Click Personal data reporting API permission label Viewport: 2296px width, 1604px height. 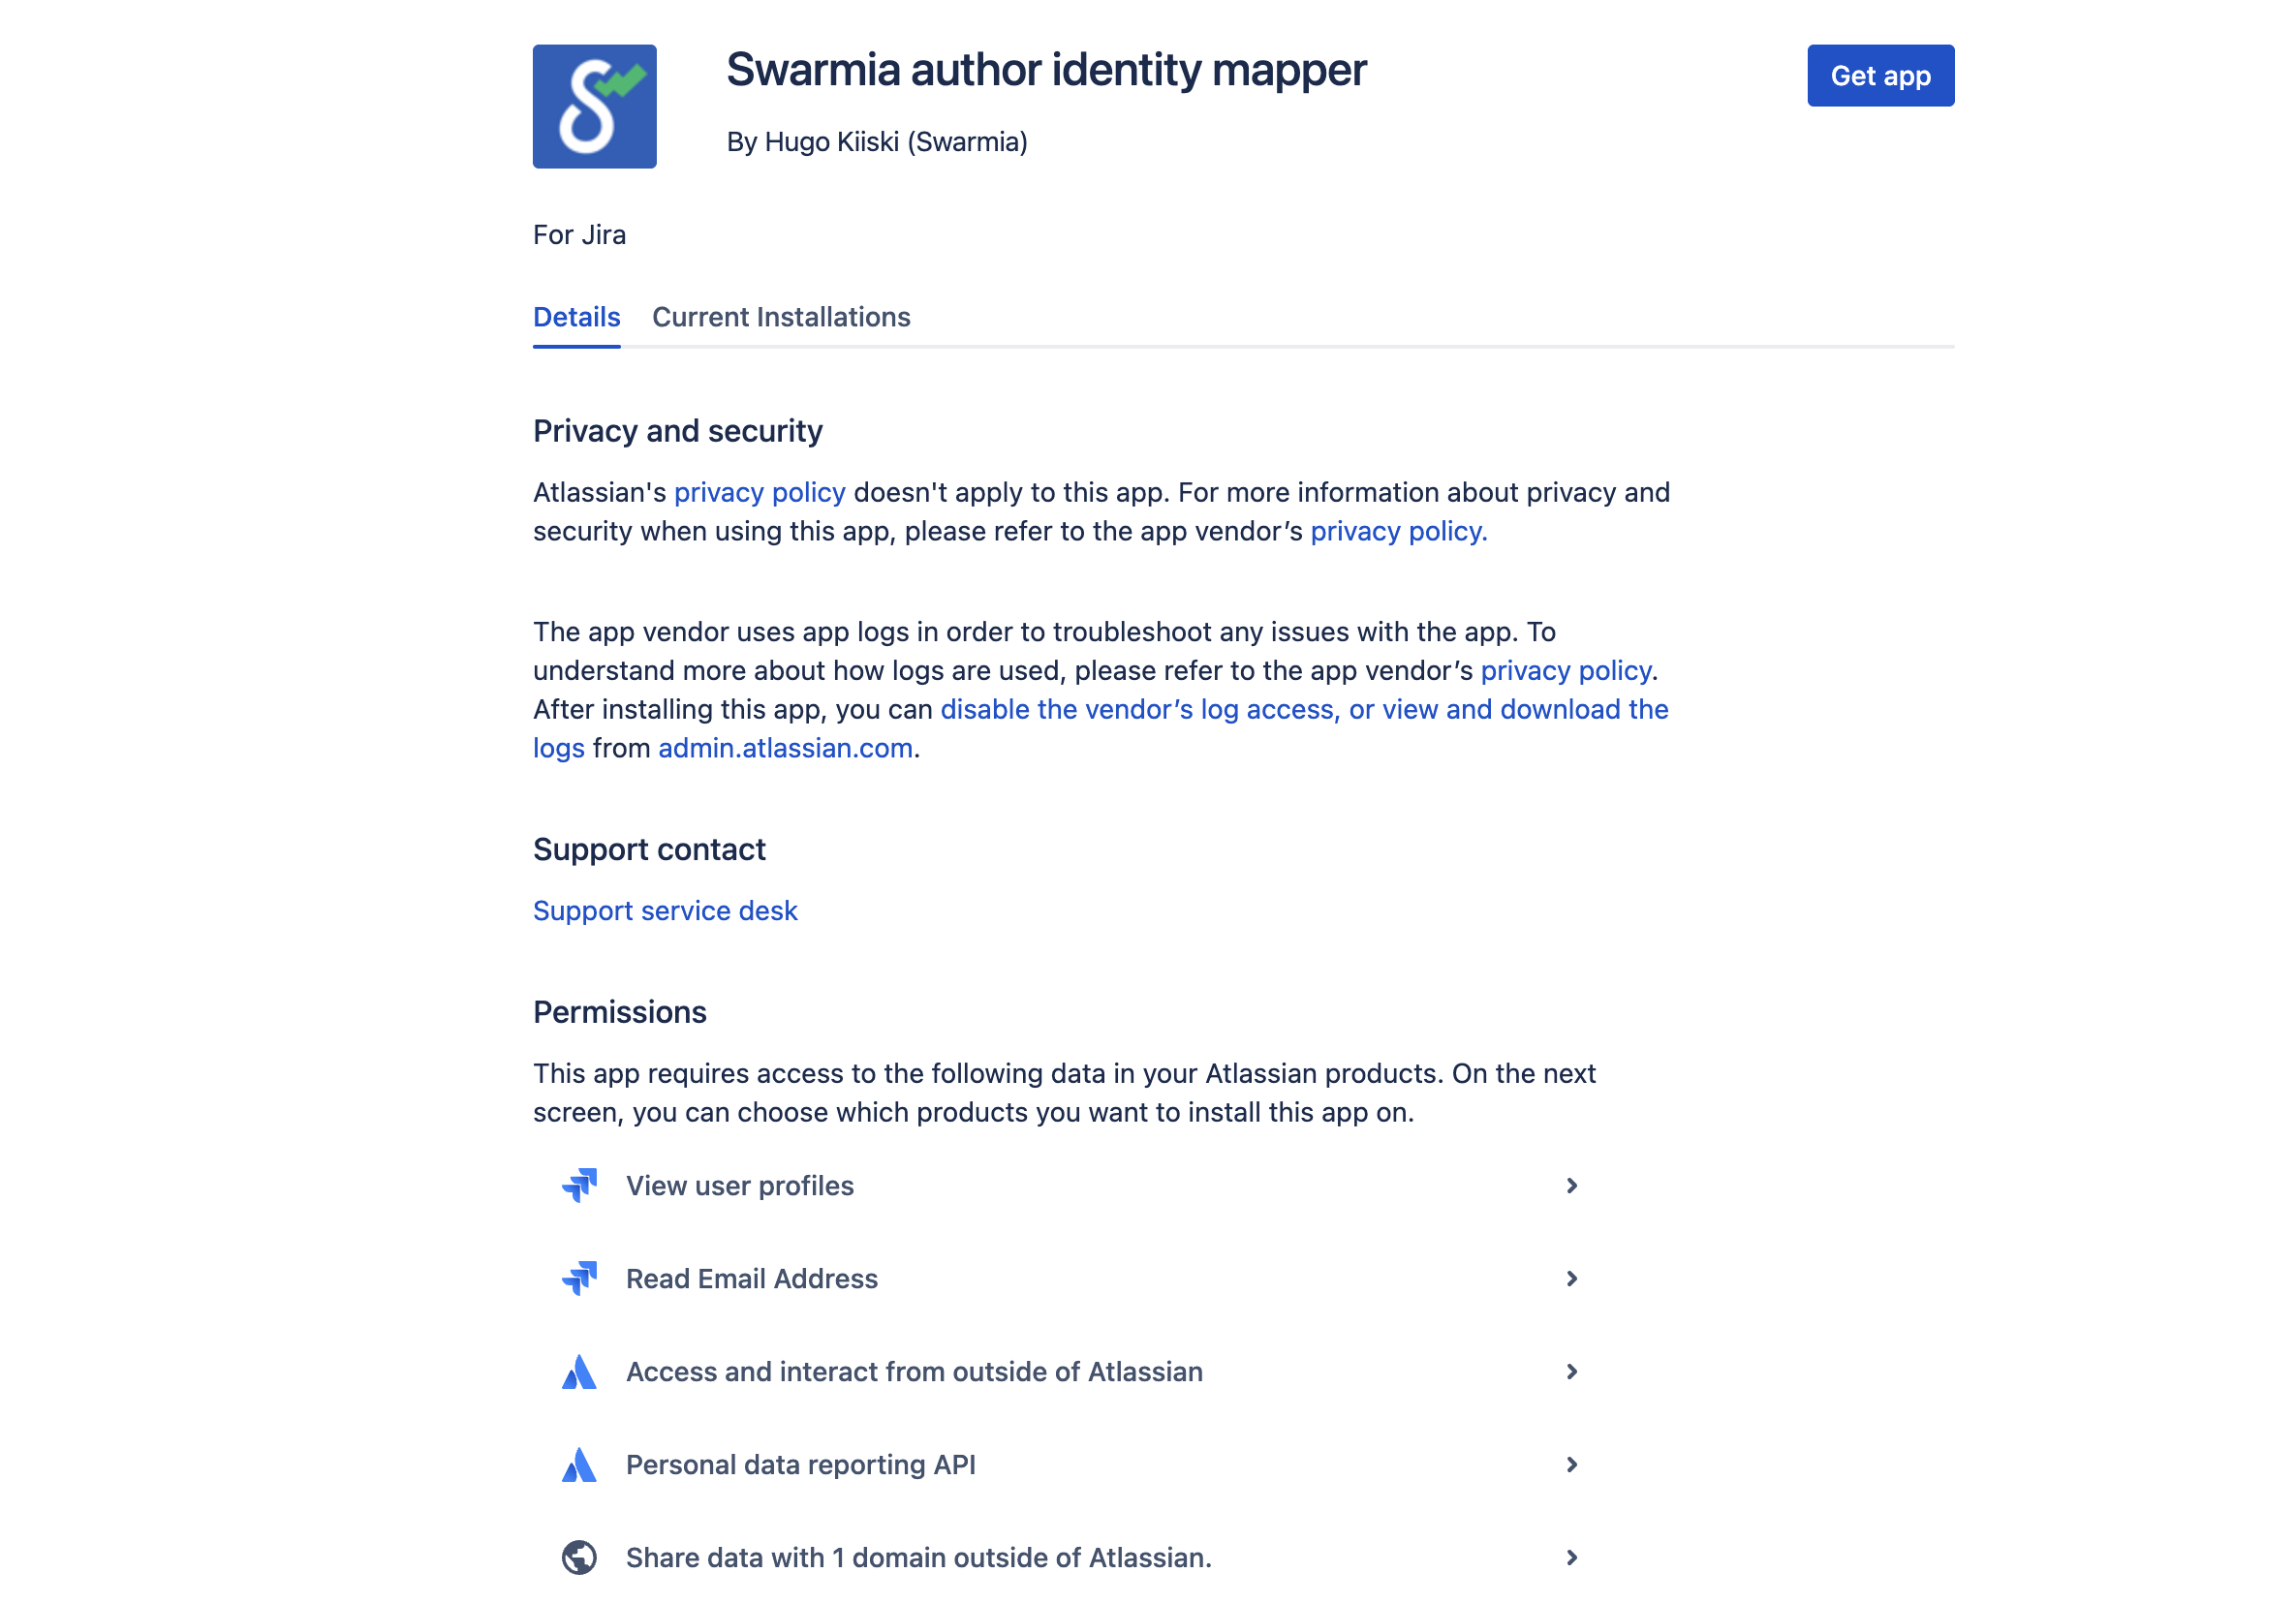(800, 1464)
